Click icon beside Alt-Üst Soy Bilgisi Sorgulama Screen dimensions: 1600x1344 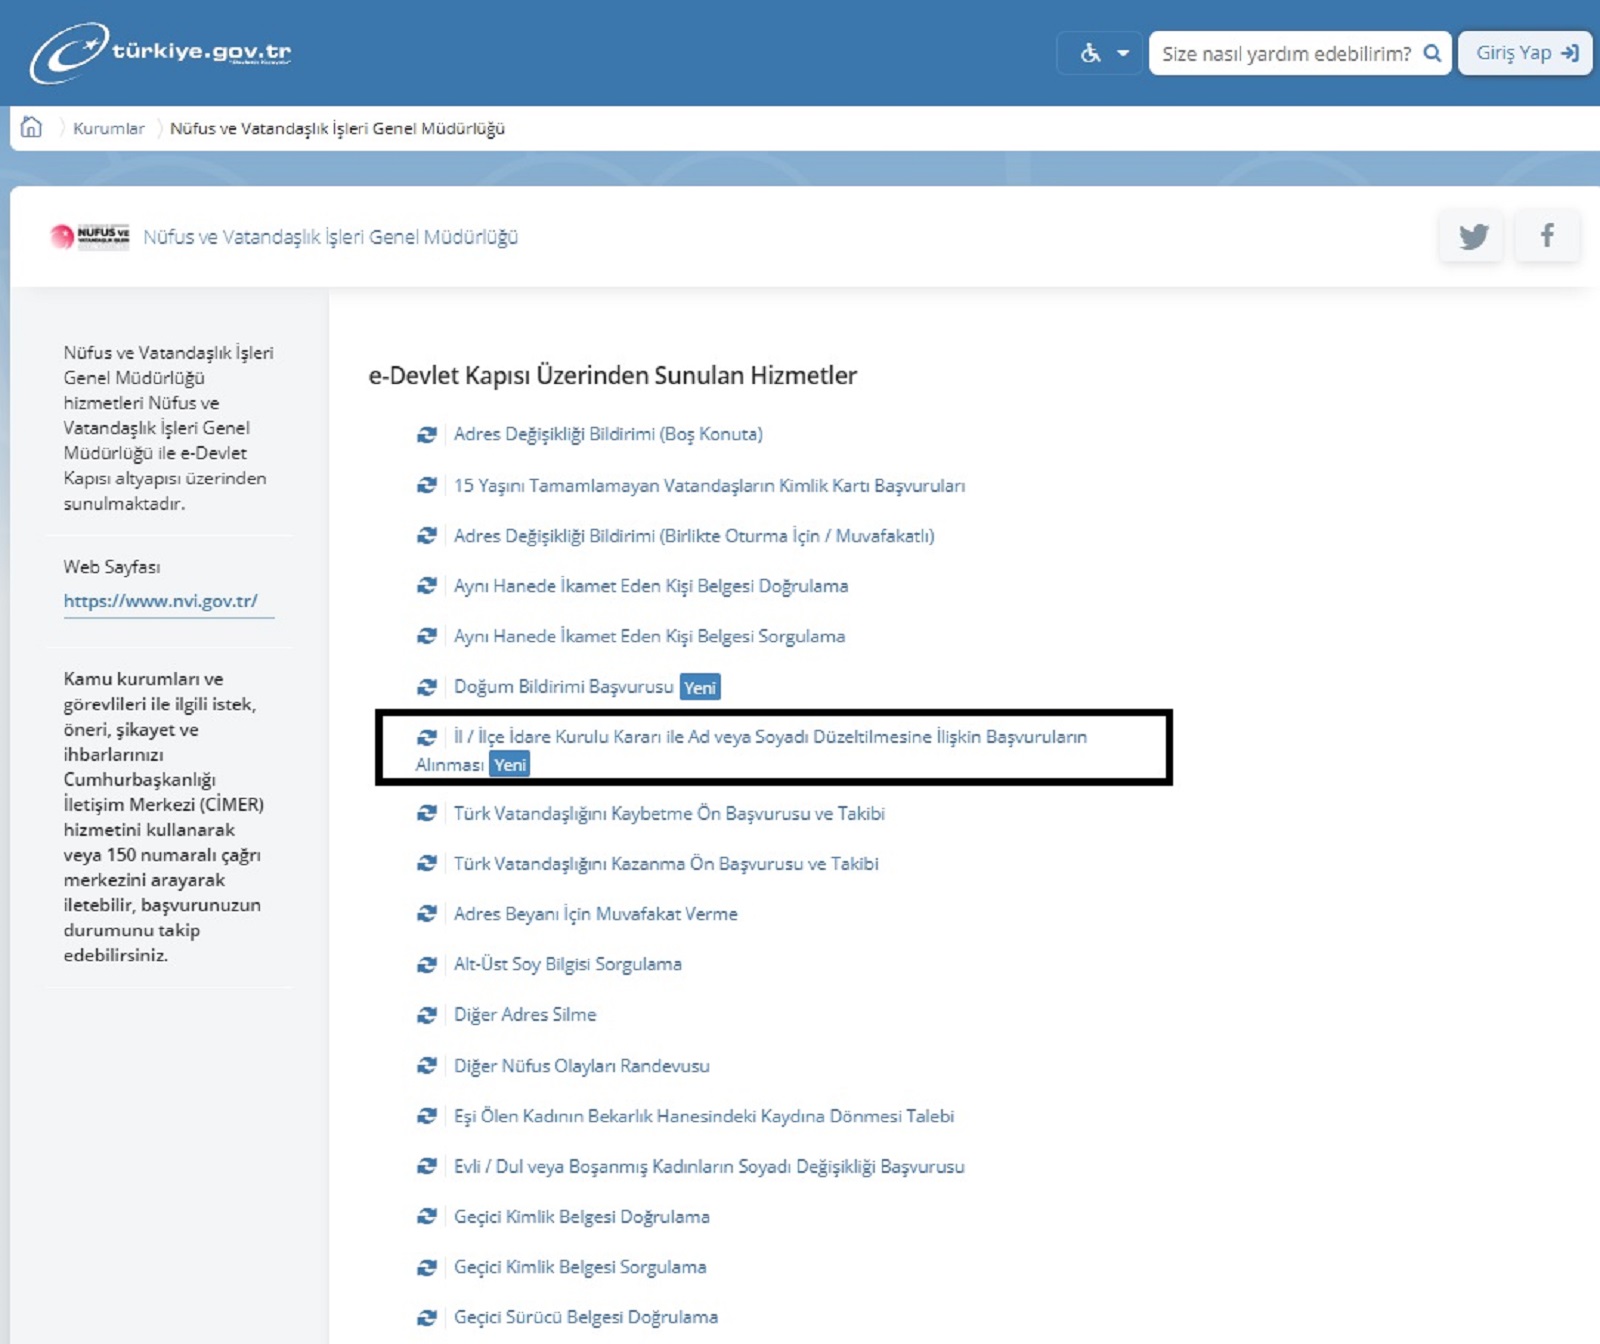pyautogui.click(x=427, y=965)
